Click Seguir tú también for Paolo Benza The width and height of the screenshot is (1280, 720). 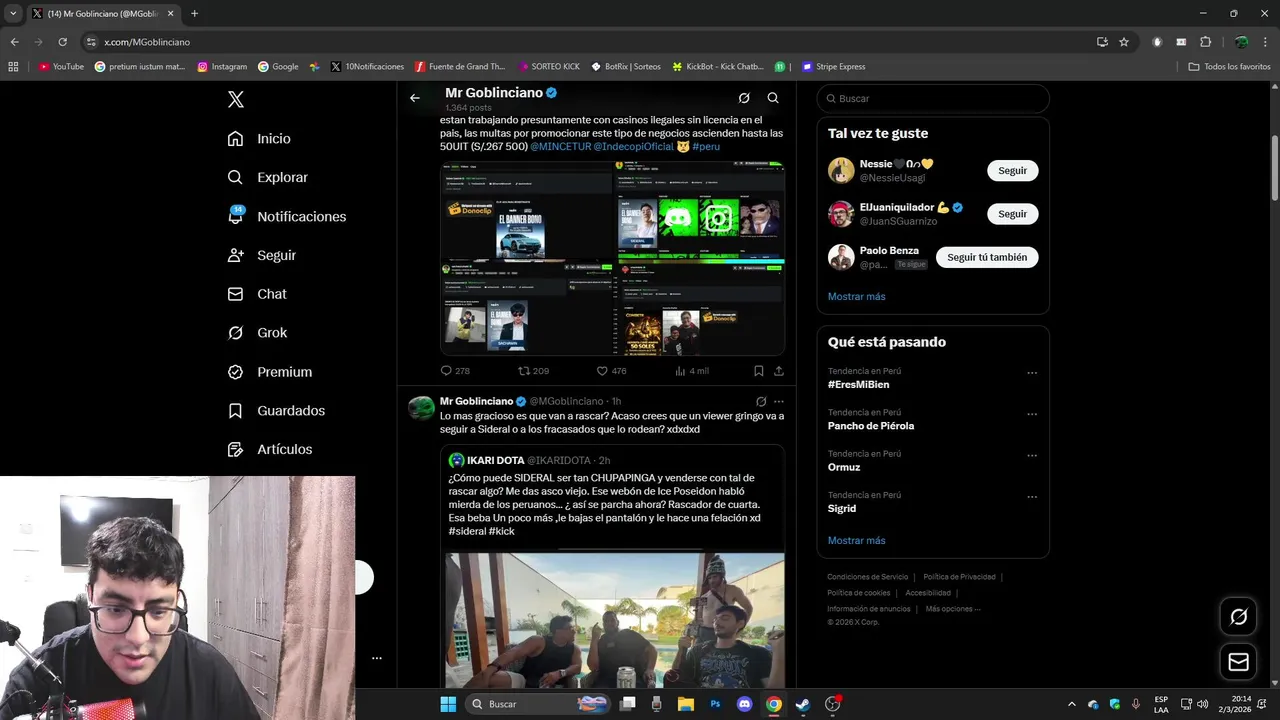pos(987,257)
